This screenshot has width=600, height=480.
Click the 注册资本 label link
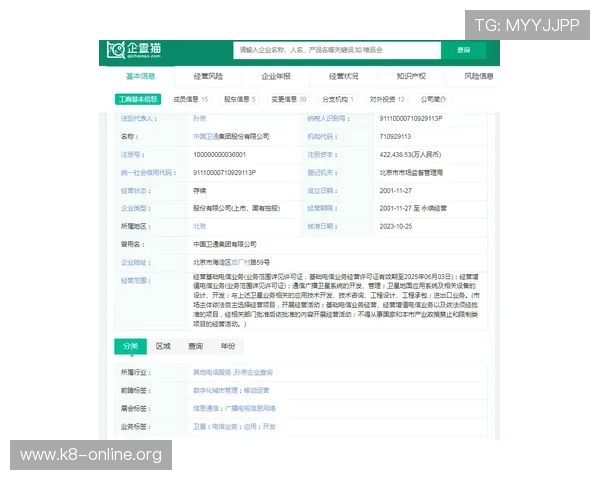pos(322,155)
